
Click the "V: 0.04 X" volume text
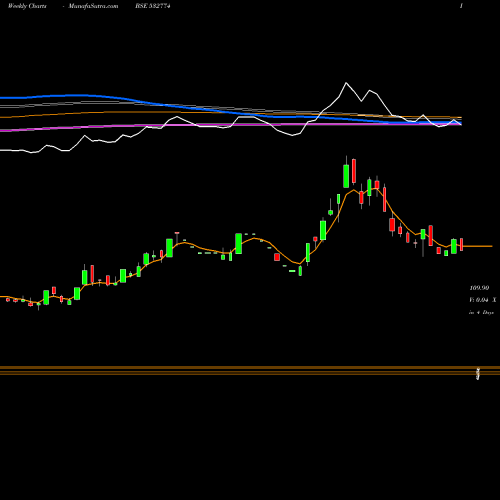coord(483,300)
